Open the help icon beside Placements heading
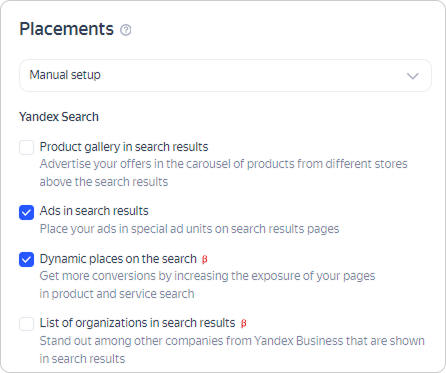Screen dimensions: 446x373 pos(126,30)
